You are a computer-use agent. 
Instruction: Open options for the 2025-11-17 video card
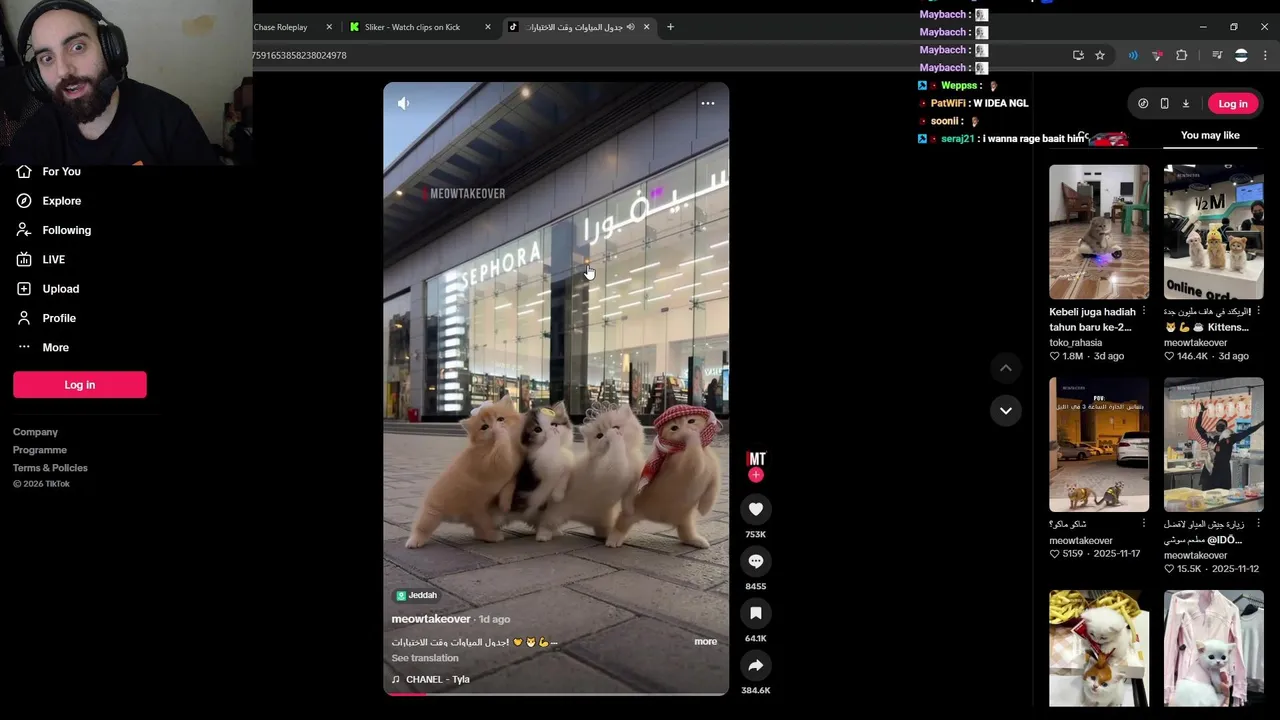[1144, 524]
